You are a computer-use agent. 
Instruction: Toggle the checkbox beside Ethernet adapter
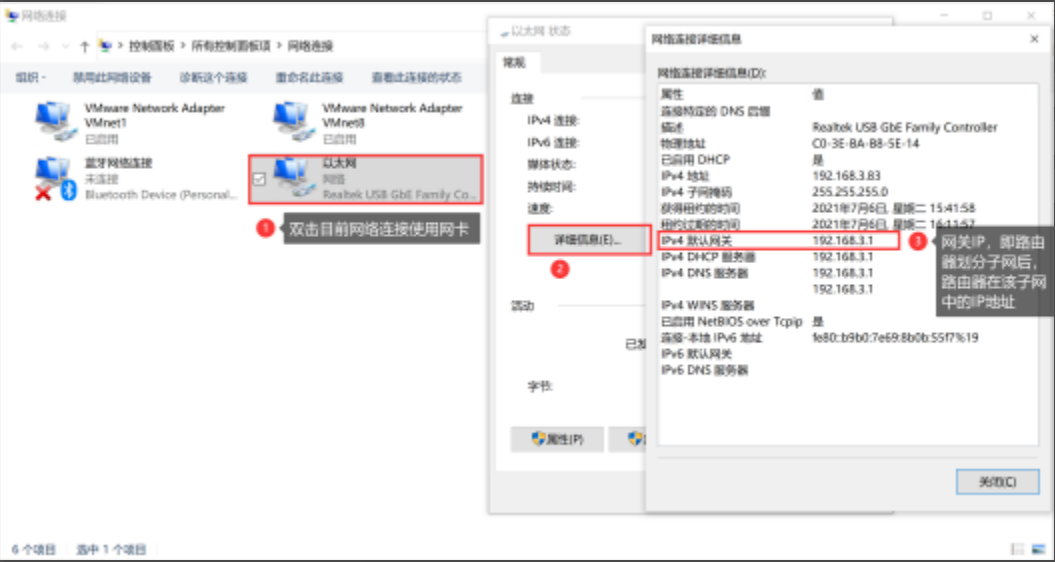tap(259, 179)
